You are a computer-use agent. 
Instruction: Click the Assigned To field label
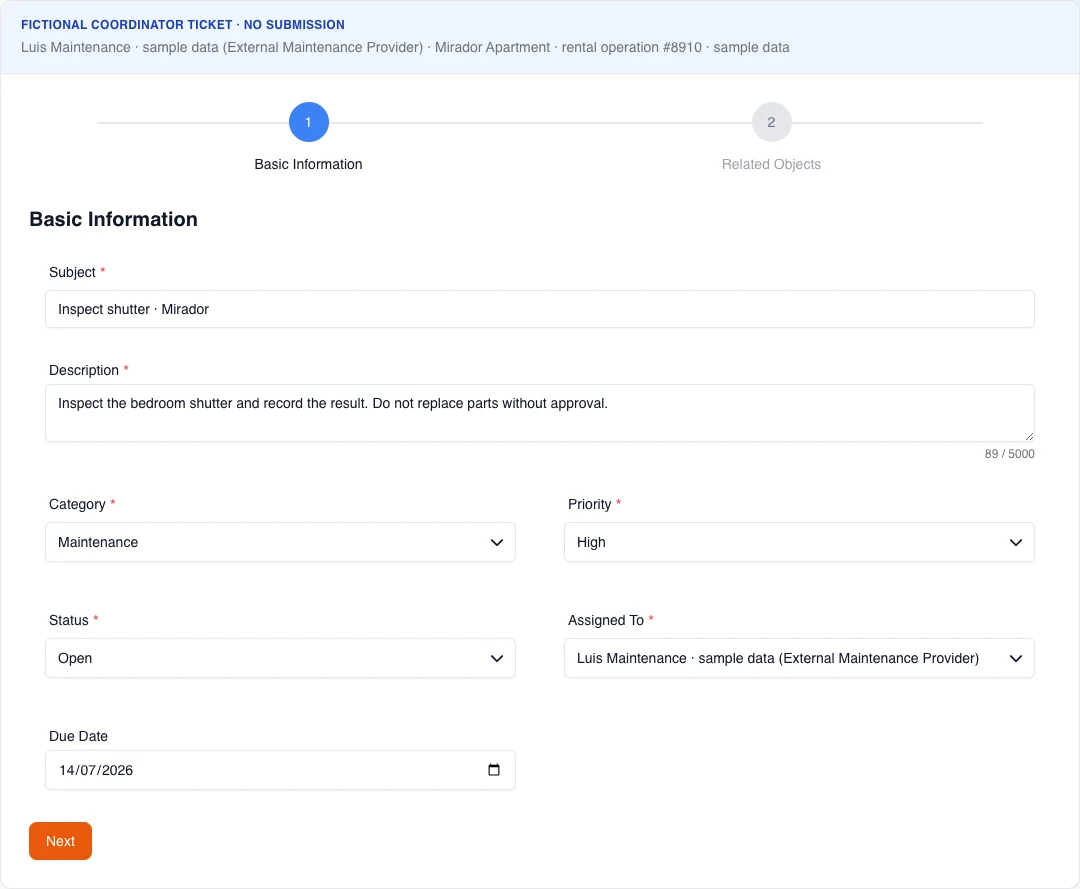click(606, 620)
